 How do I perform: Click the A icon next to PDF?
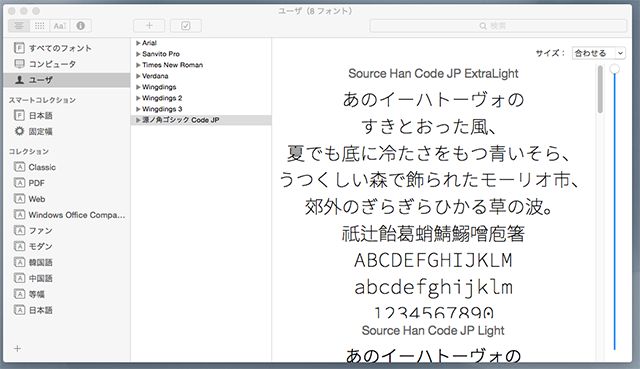tap(19, 183)
